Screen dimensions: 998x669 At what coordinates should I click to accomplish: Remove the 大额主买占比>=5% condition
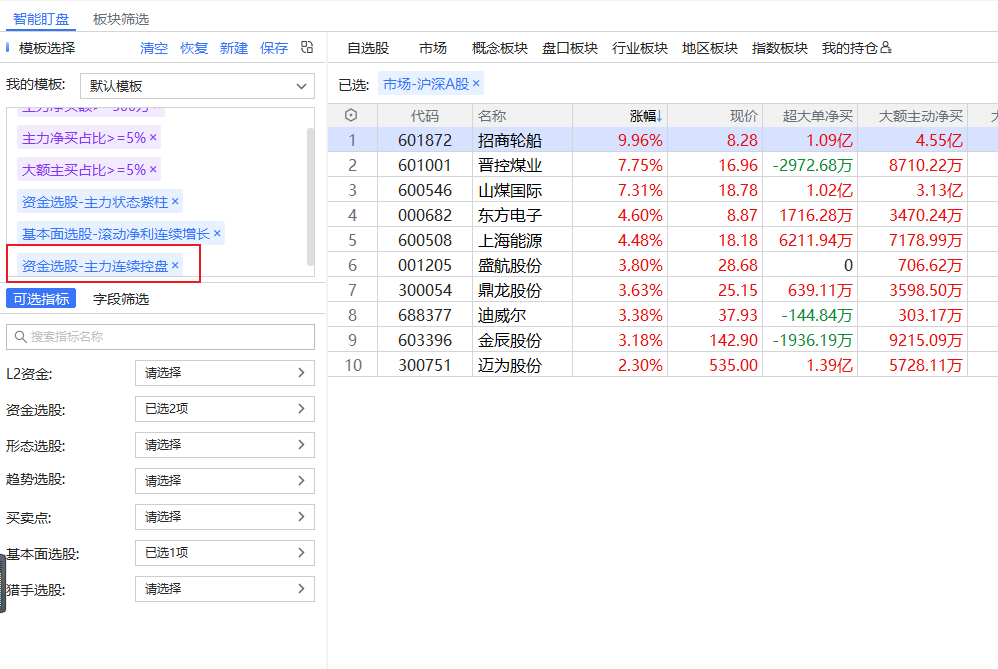pos(153,170)
